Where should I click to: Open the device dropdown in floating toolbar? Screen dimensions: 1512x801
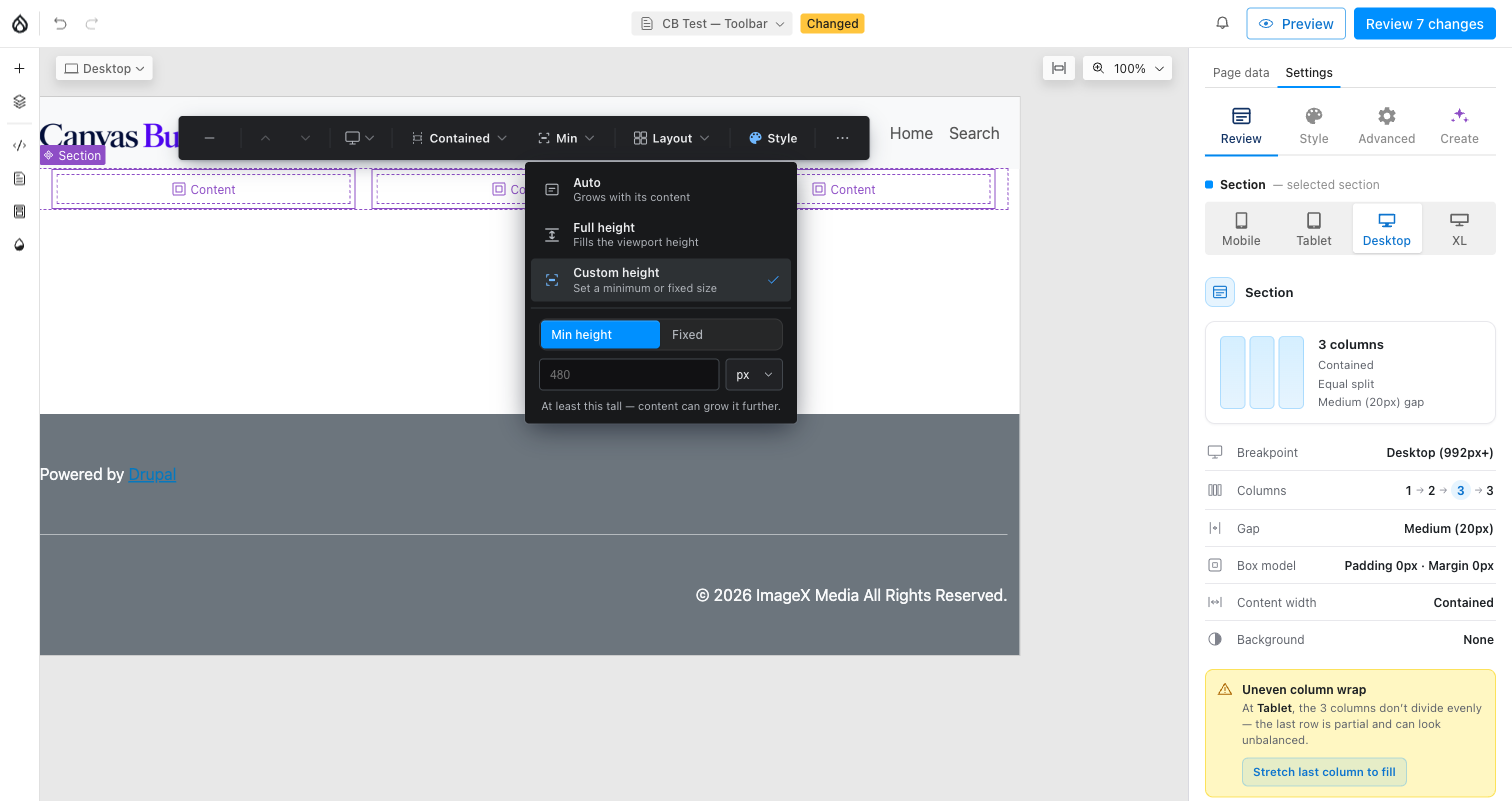[x=360, y=138]
